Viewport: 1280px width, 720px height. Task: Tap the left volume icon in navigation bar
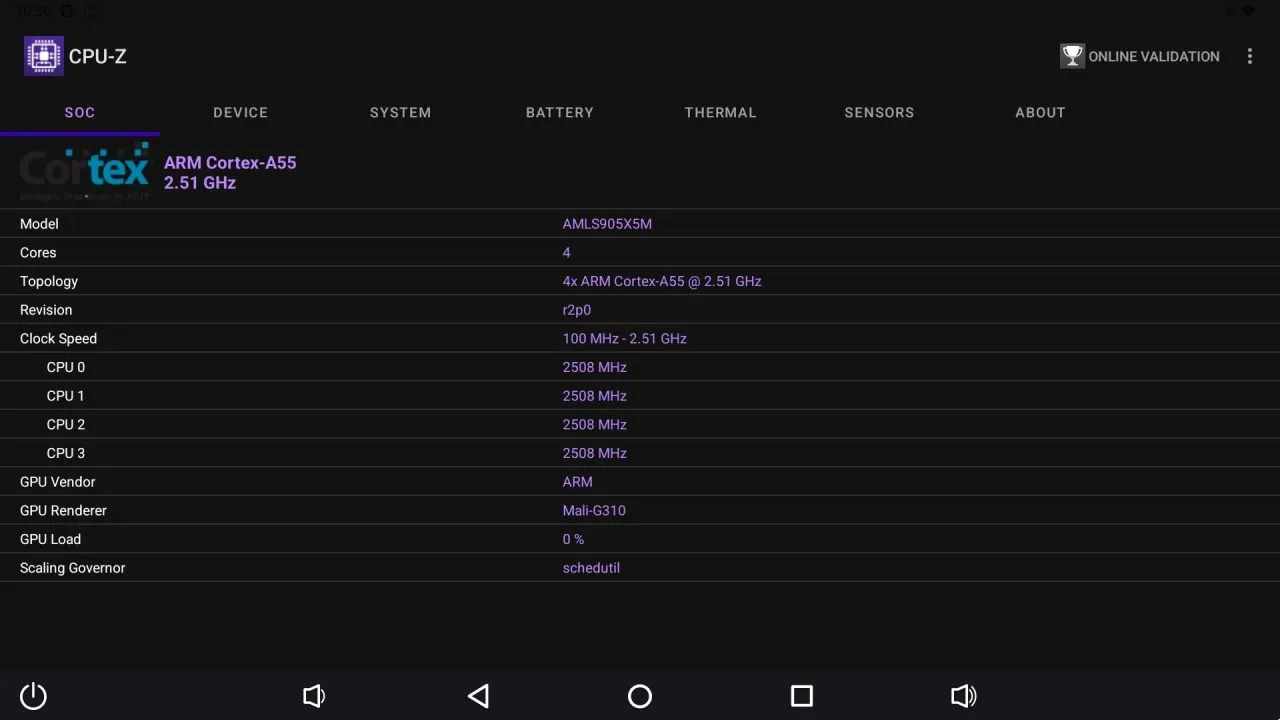point(314,696)
